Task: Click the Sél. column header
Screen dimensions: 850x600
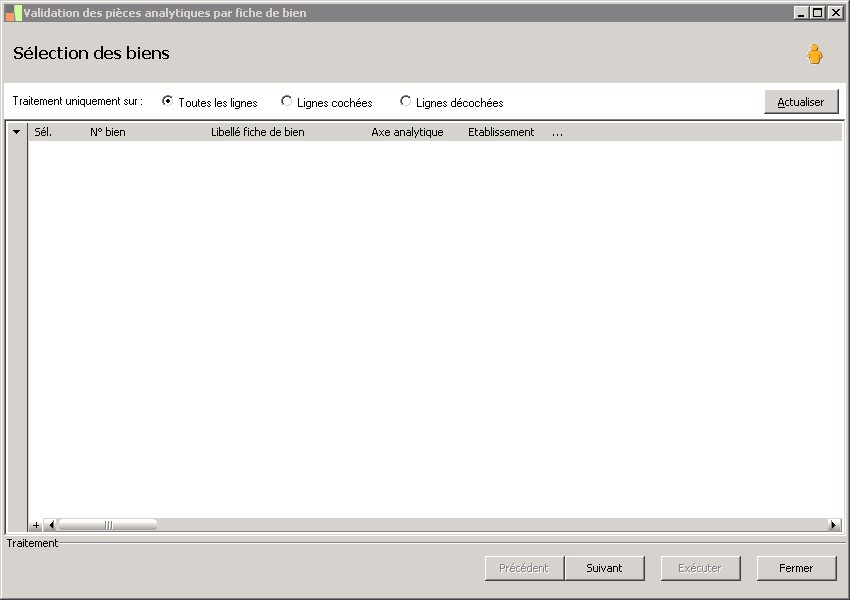Action: coord(43,132)
